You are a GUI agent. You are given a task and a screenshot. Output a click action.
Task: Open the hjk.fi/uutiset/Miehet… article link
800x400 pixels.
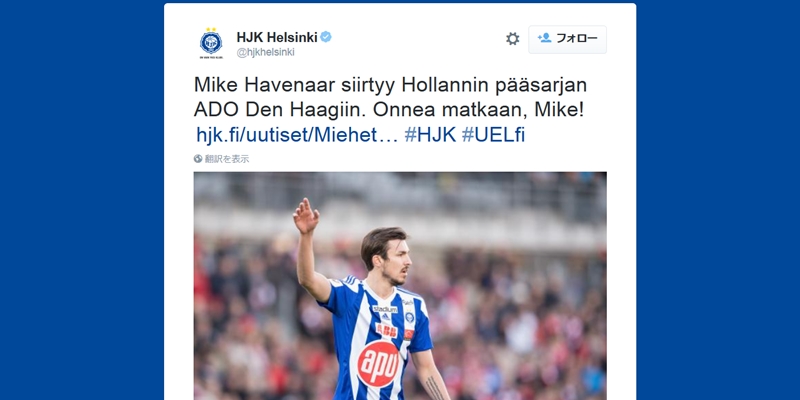tap(297, 135)
